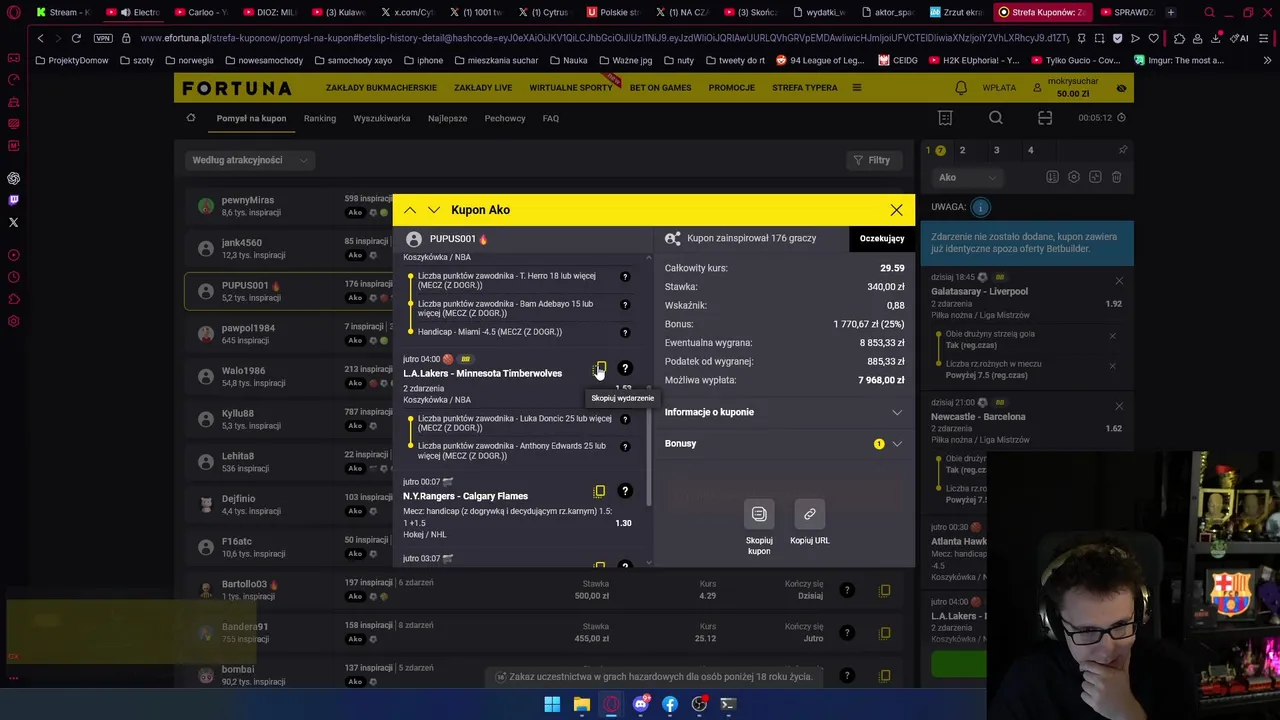Switch to betslip tab 4
Screen dimensions: 1280x720
point(1030,150)
